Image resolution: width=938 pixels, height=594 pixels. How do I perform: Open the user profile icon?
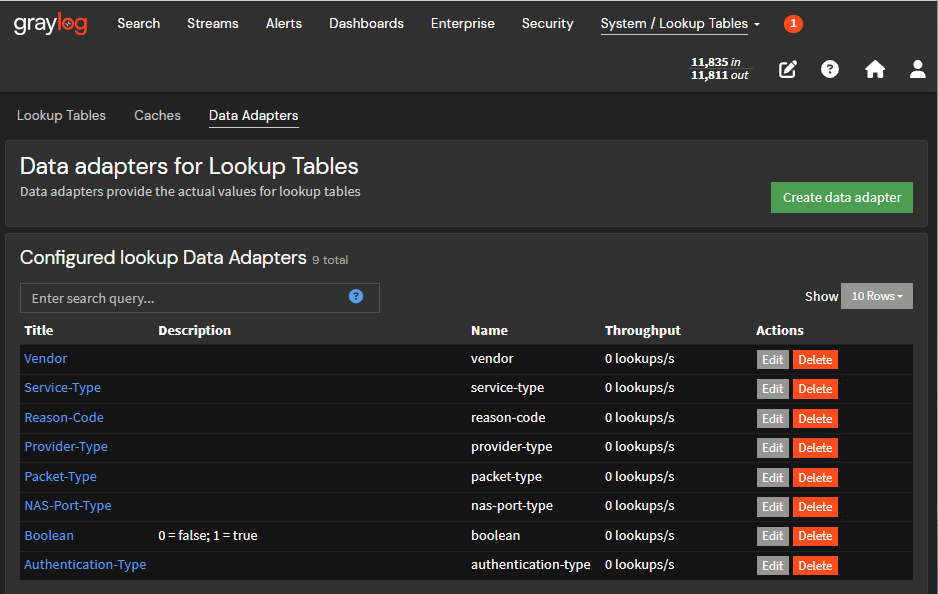point(917,69)
